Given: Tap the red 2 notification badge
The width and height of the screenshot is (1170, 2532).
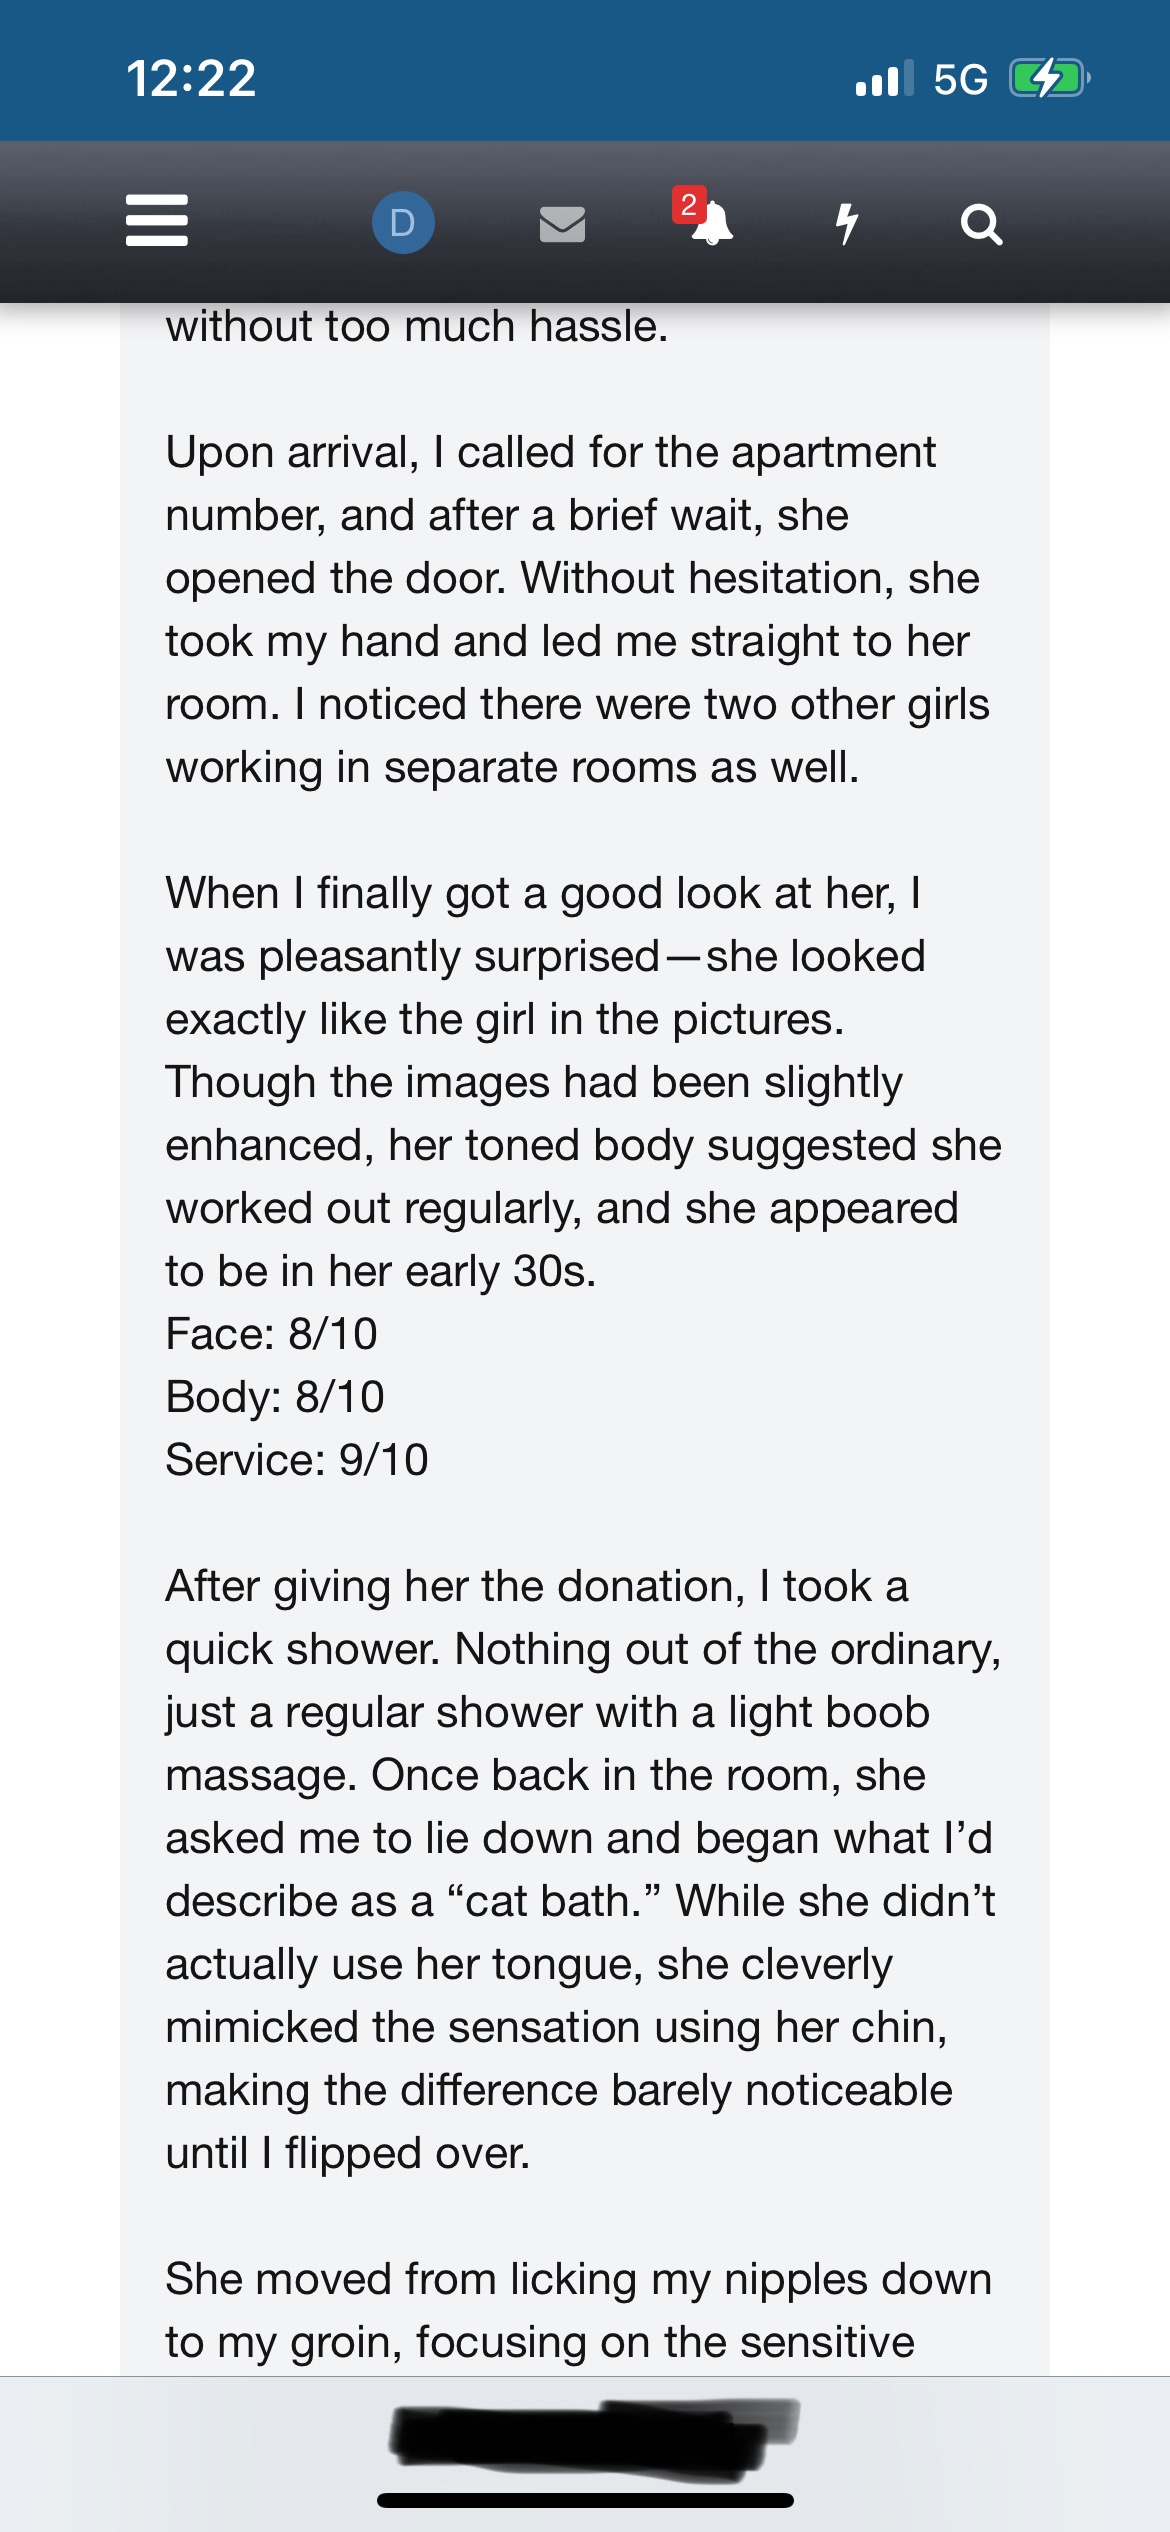Looking at the screenshot, I should 688,204.
